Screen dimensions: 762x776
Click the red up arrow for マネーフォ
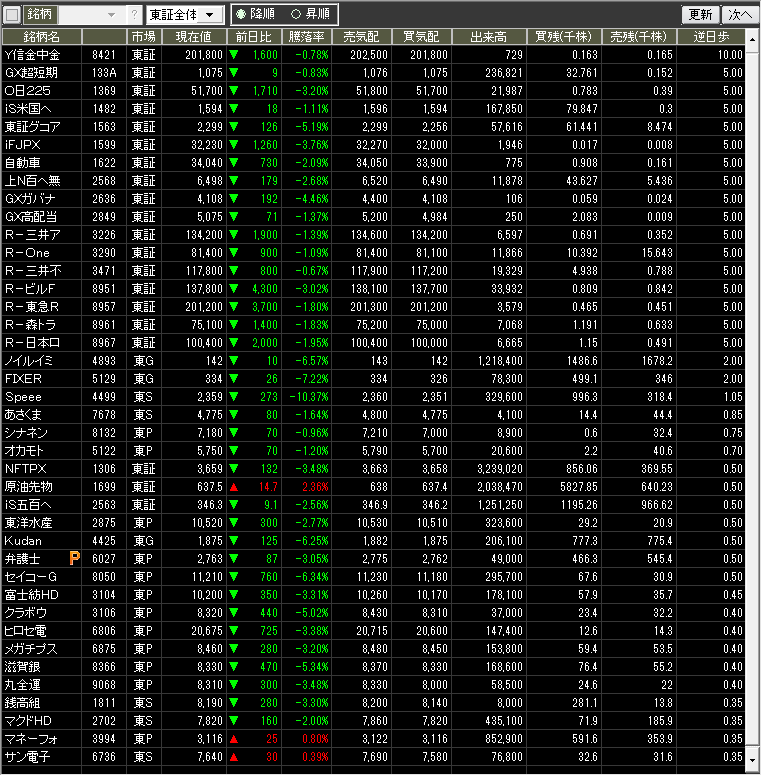click(x=234, y=737)
